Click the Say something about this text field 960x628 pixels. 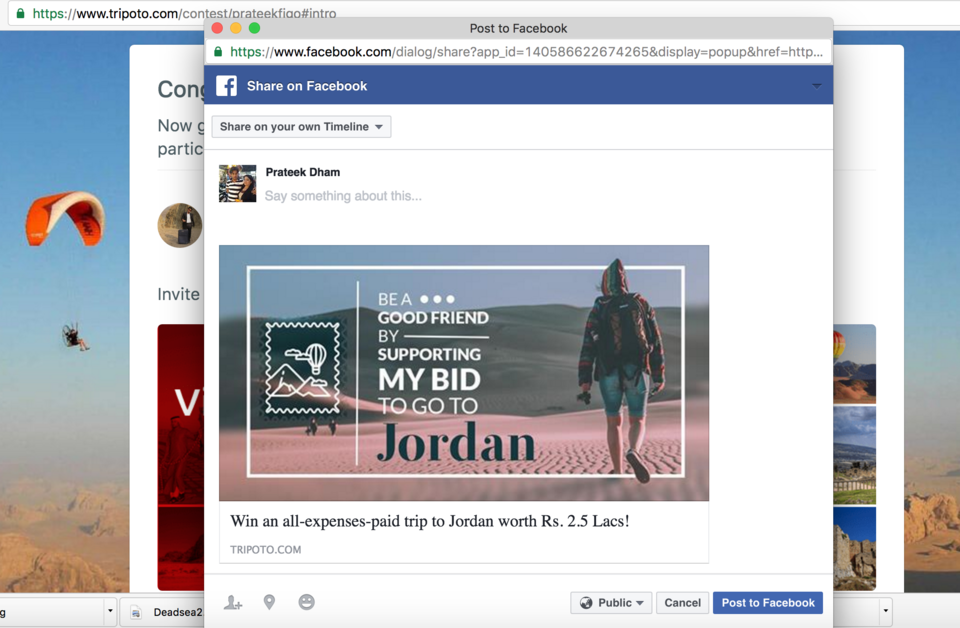click(x=343, y=196)
